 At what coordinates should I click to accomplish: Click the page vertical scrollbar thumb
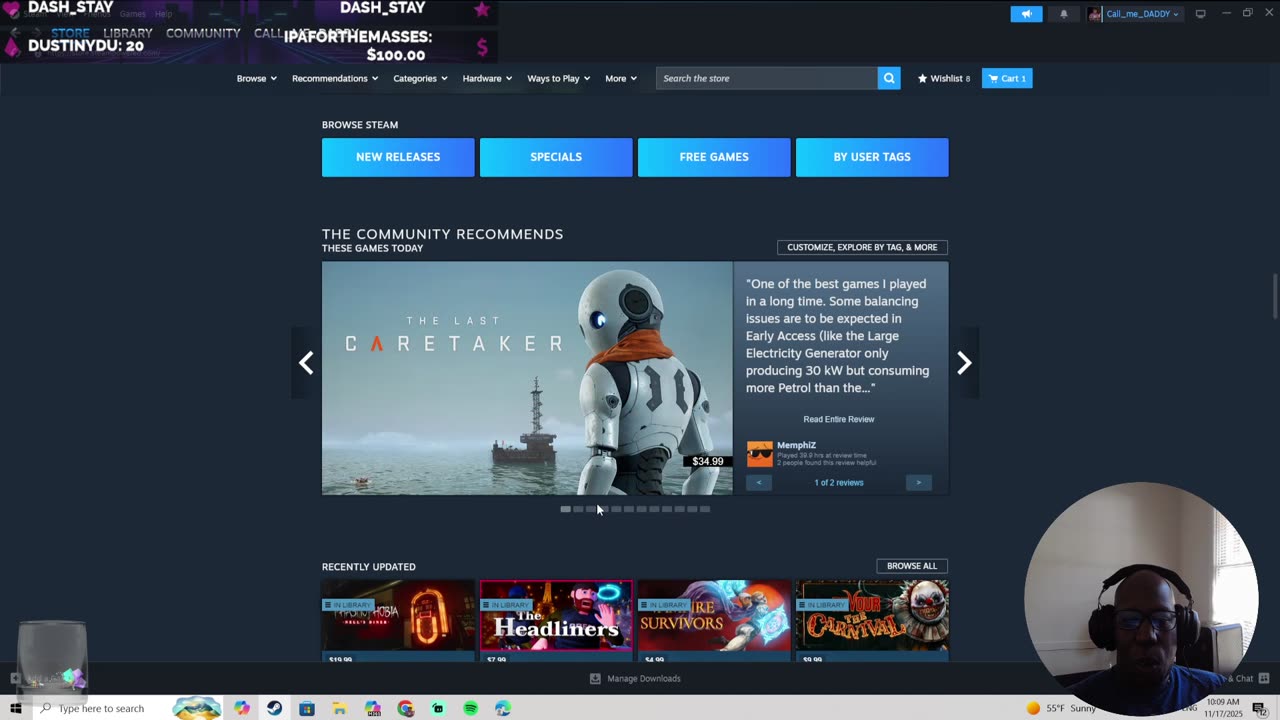(1274, 296)
